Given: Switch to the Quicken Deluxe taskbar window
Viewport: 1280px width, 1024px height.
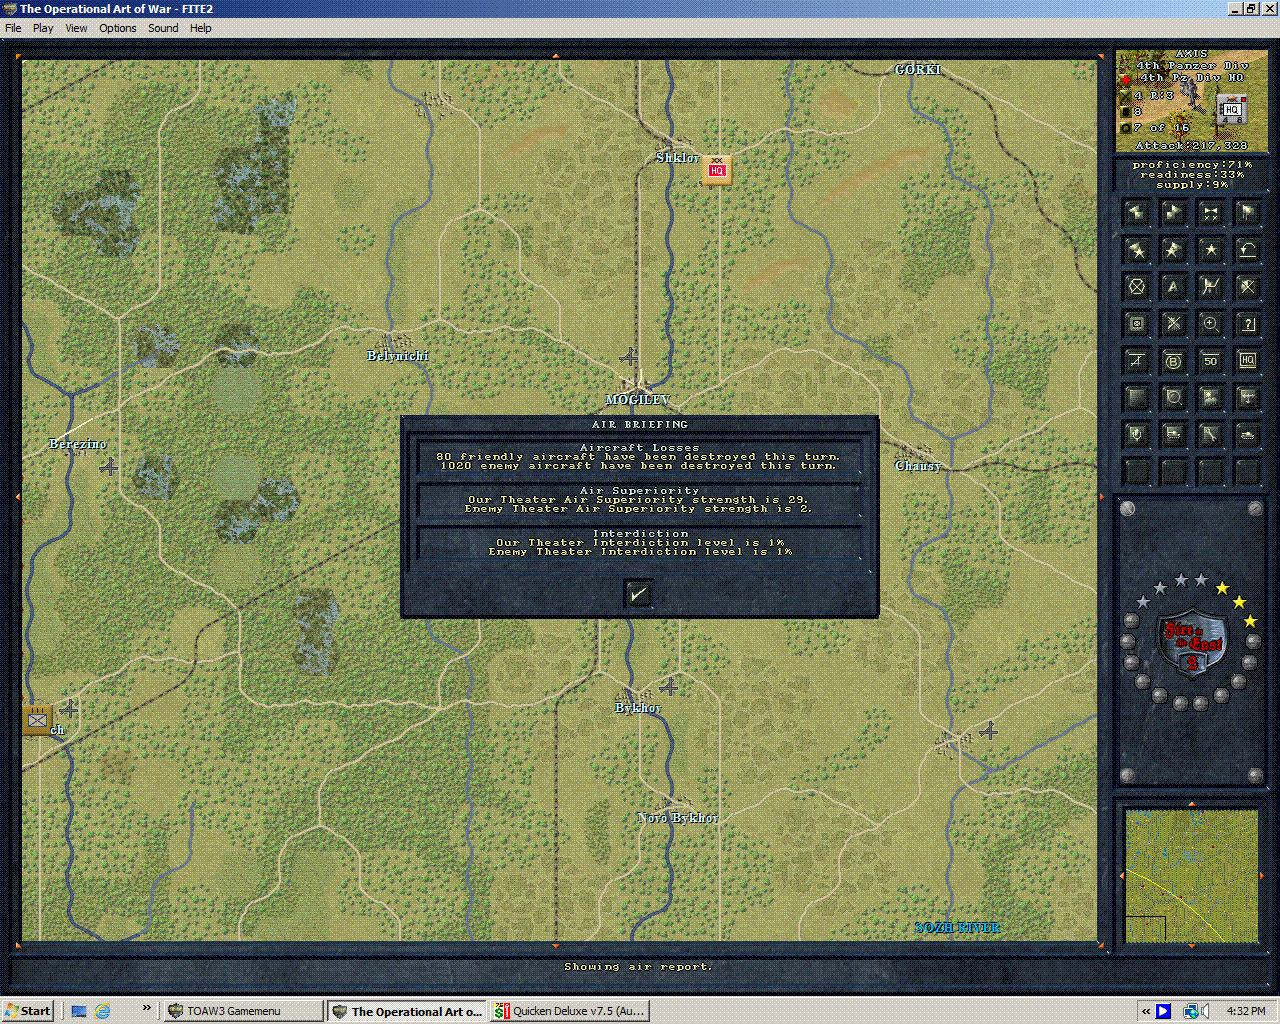Looking at the screenshot, I should coord(570,1011).
